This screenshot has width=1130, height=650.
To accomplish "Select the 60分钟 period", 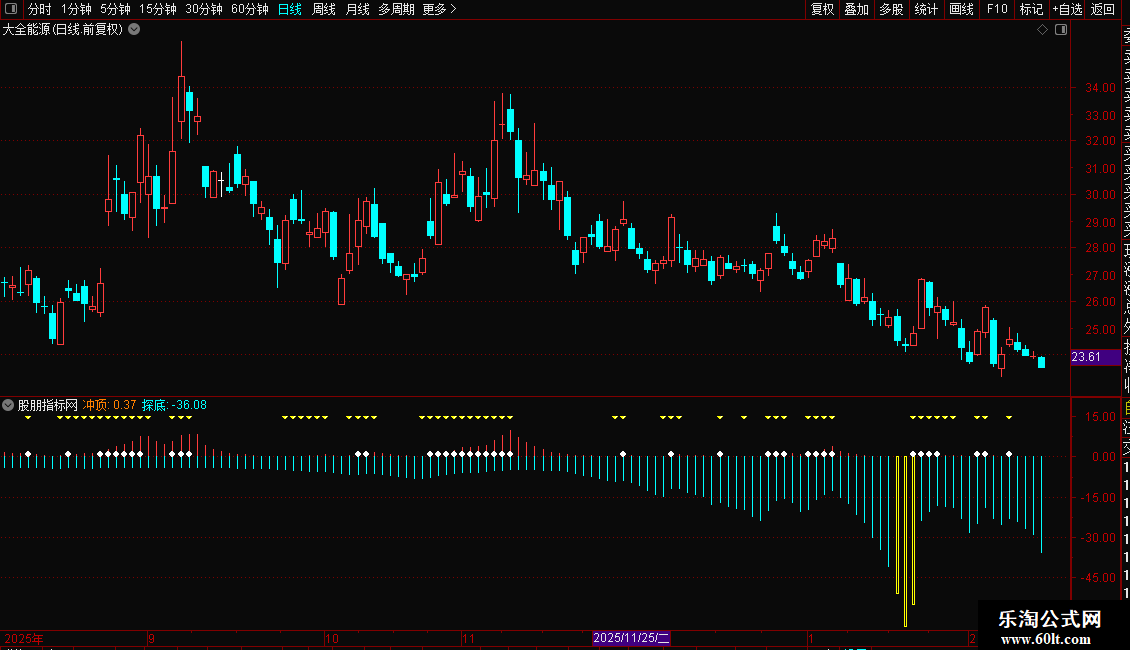I will 249,9.
